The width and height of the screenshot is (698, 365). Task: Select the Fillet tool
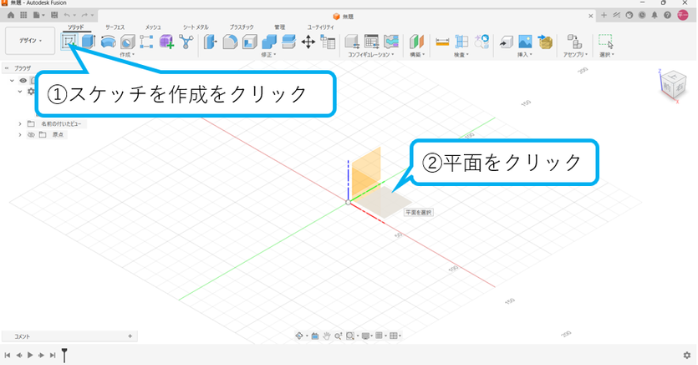tap(230, 42)
